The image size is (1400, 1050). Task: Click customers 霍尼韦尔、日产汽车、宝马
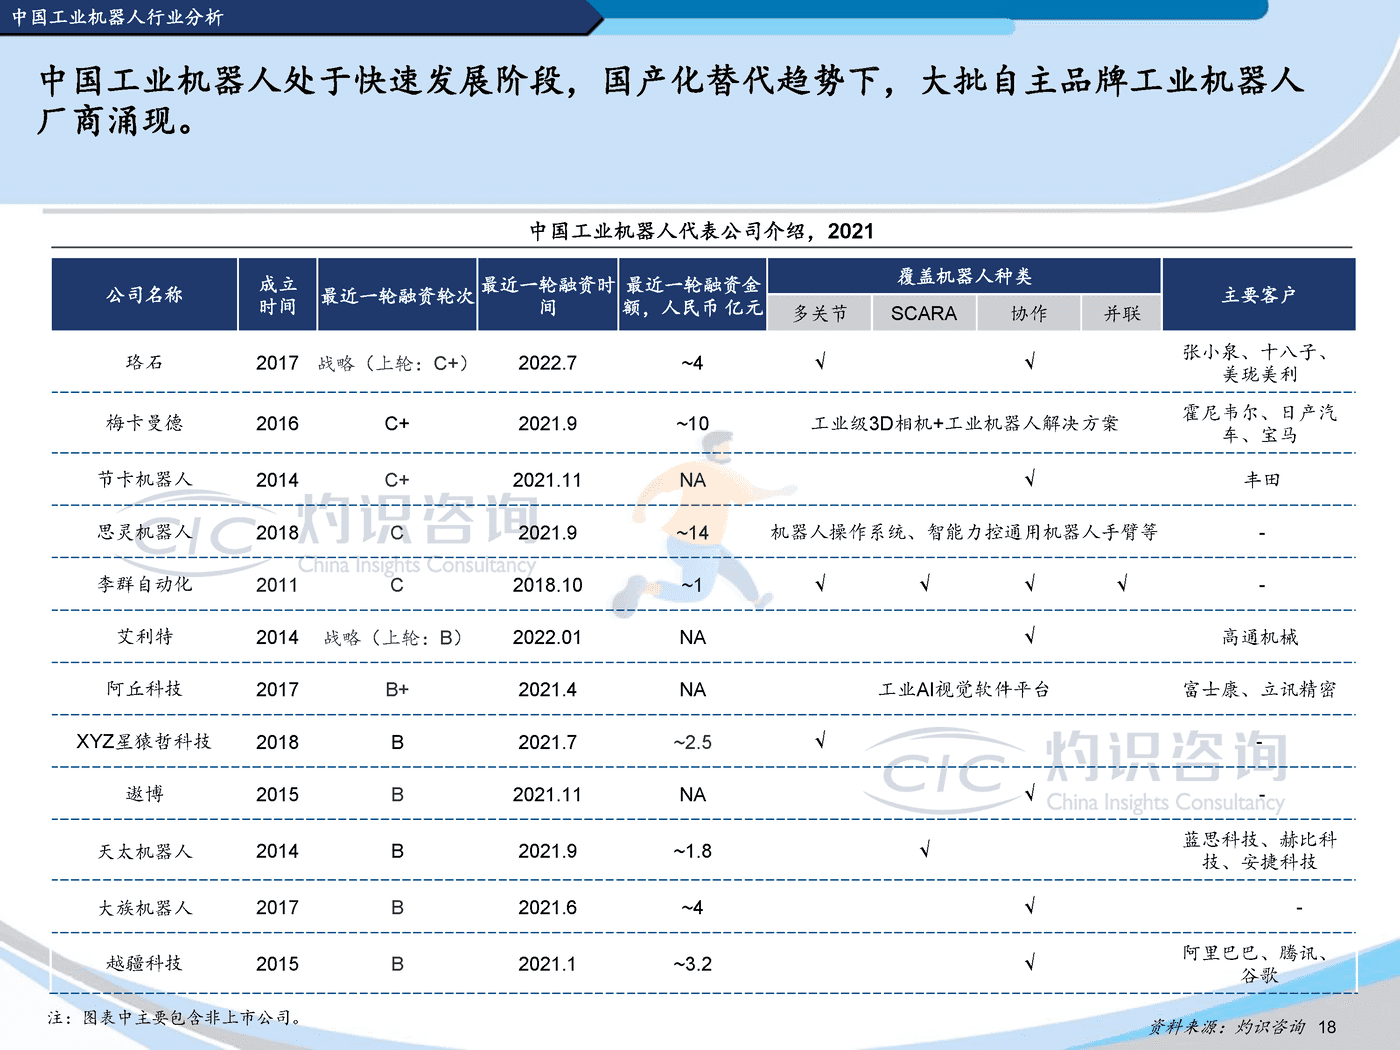(x=1259, y=423)
